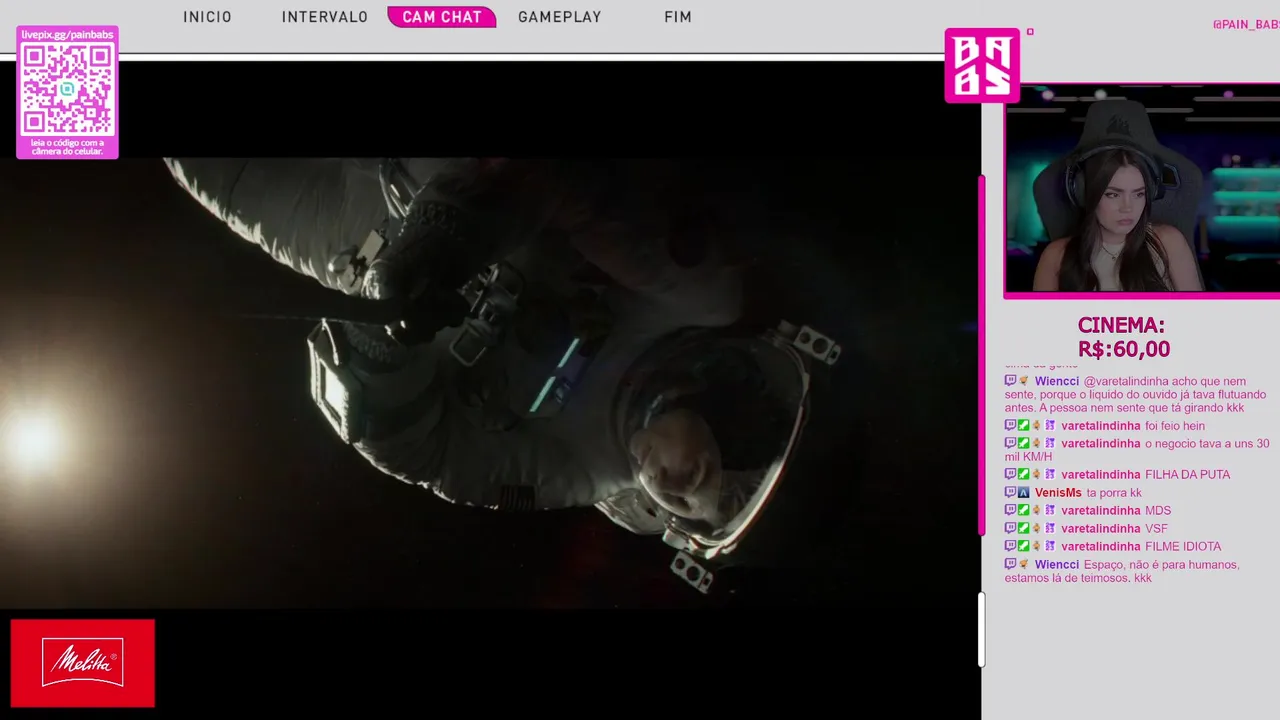Click Twitch badge on the "VSF" row

1010,529
